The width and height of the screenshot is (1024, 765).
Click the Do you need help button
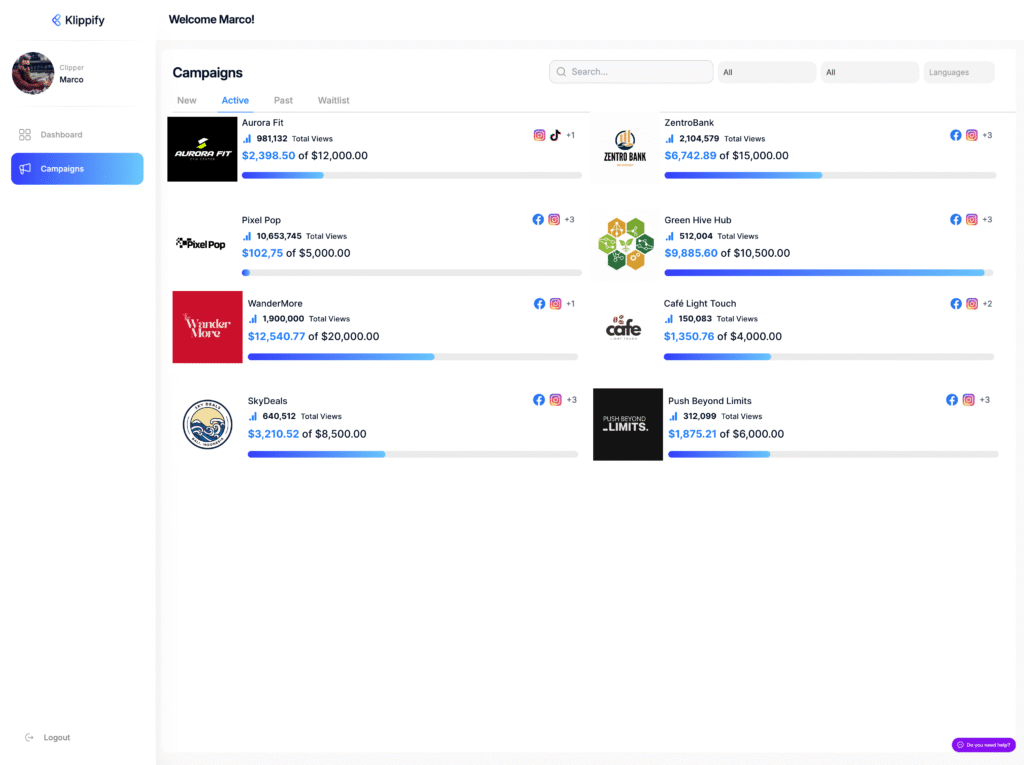click(983, 745)
